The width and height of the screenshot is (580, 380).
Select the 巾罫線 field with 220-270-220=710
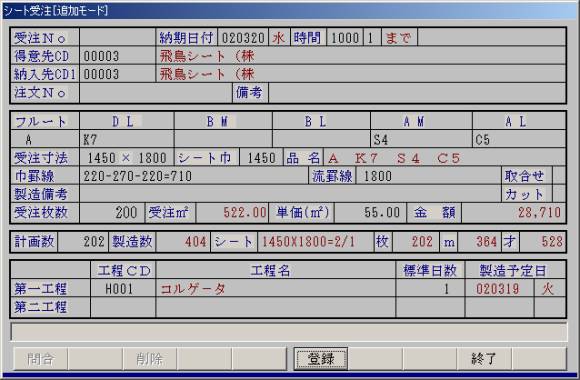tap(194, 176)
